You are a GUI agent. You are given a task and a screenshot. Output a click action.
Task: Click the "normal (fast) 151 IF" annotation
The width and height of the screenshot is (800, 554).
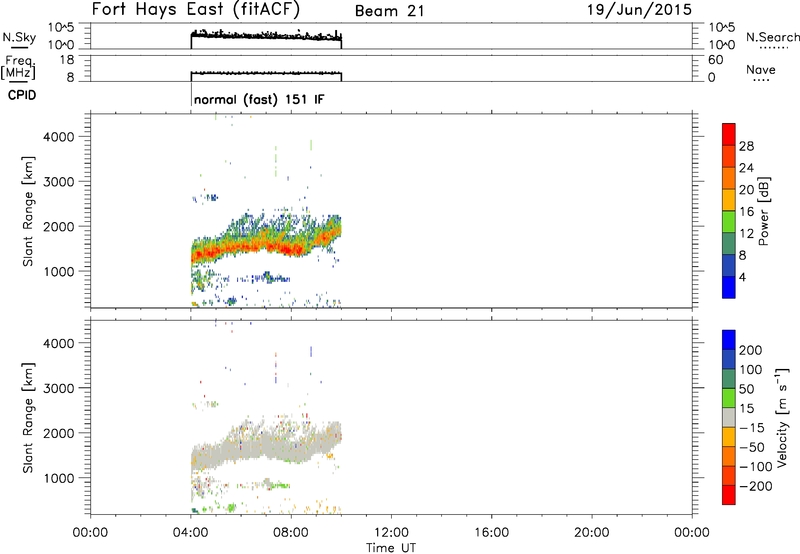(259, 99)
